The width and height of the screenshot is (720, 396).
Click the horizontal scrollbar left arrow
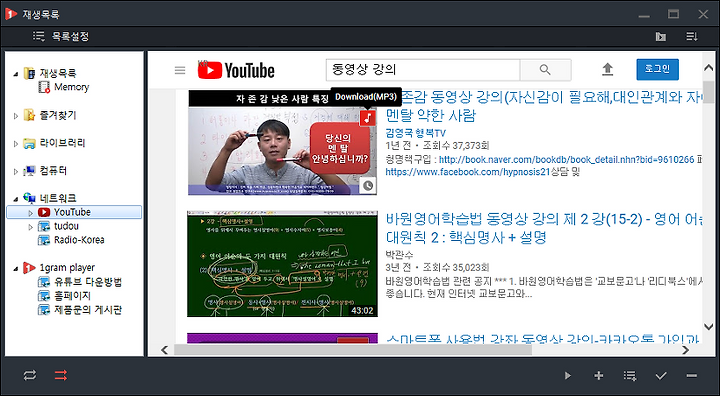tap(164, 350)
